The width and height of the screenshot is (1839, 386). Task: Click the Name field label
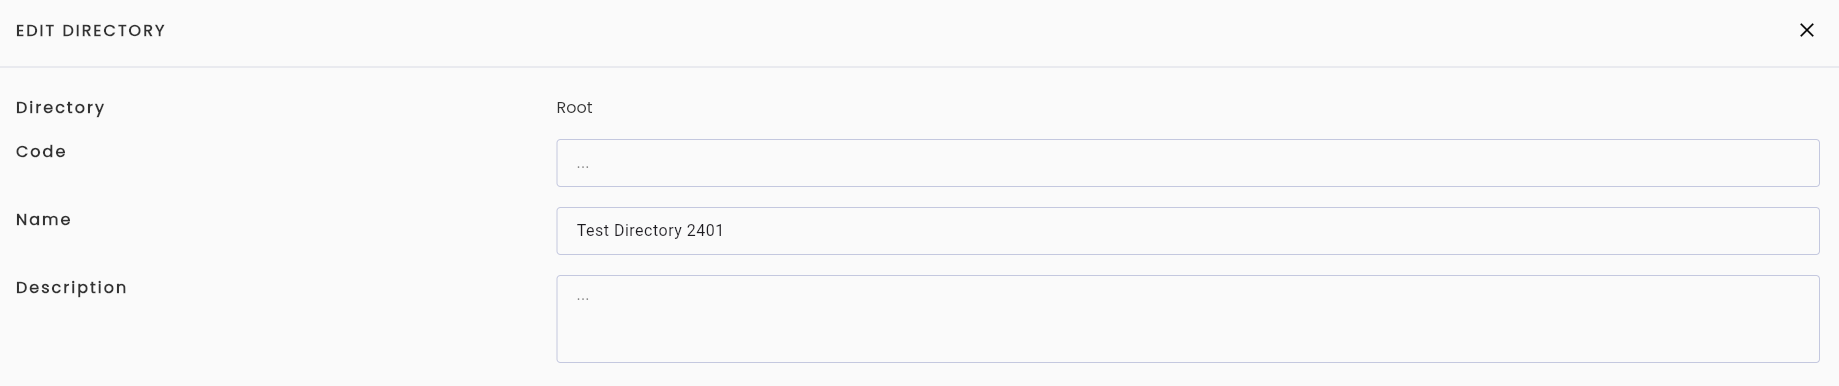pyautogui.click(x=43, y=219)
